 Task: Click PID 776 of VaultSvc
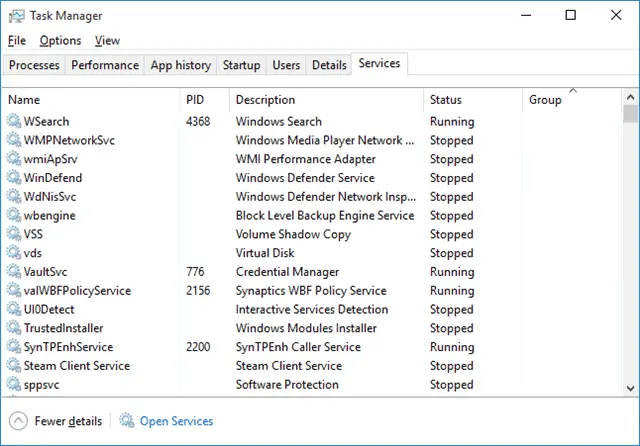pyautogui.click(x=195, y=271)
